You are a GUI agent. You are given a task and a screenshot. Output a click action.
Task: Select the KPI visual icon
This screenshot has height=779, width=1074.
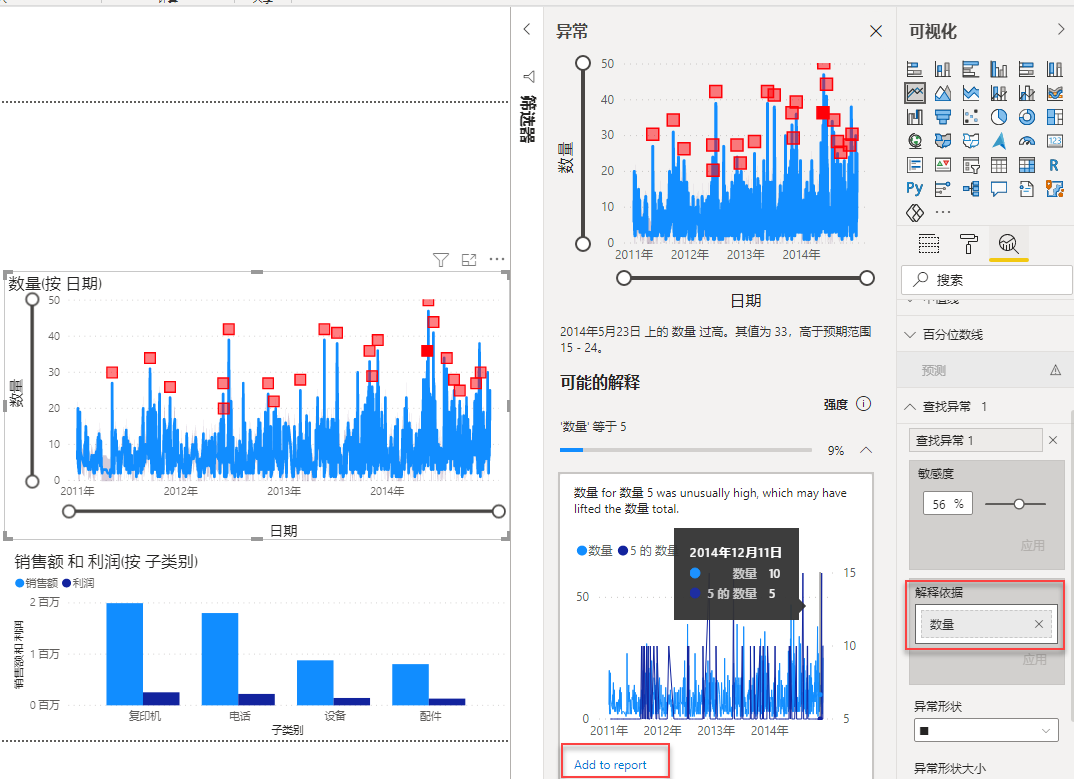[942, 164]
